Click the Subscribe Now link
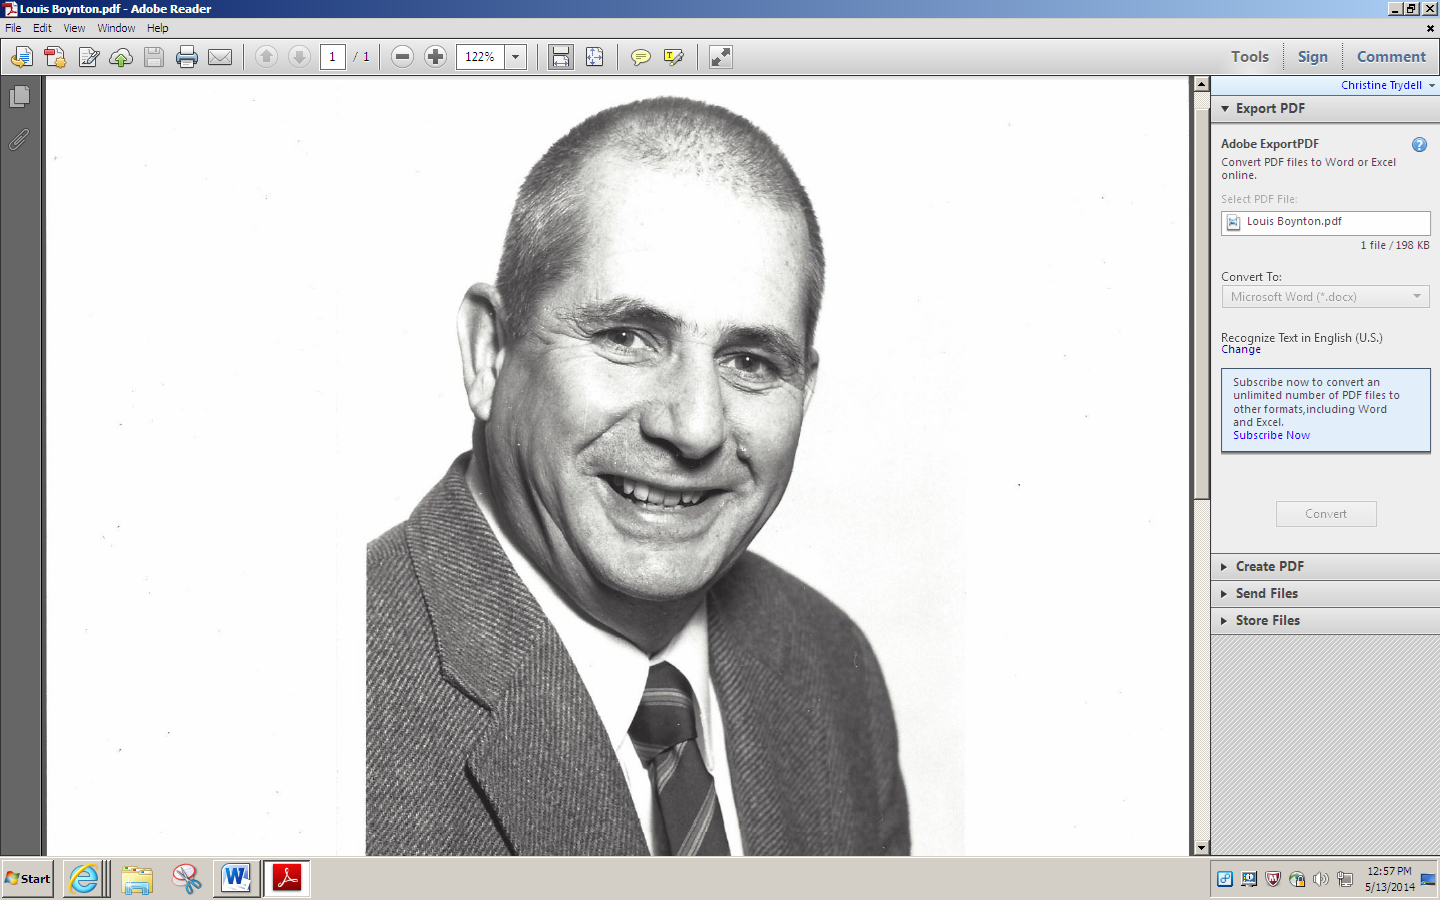This screenshot has width=1440, height=900. click(1270, 435)
